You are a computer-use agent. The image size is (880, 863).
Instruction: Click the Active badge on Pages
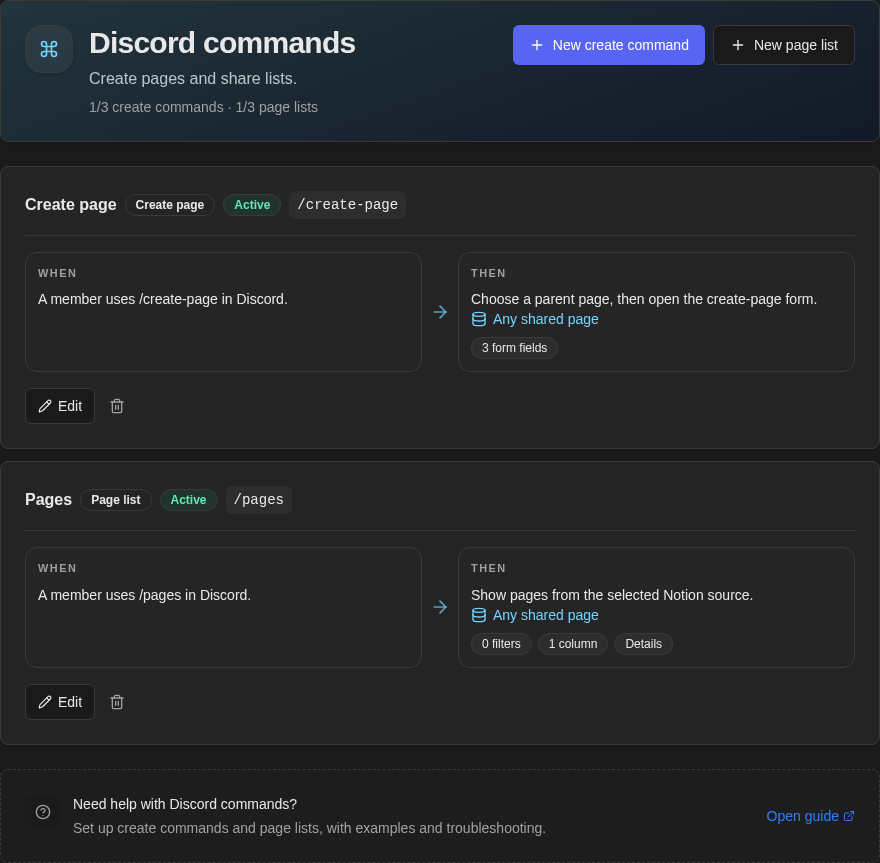pyautogui.click(x=189, y=499)
